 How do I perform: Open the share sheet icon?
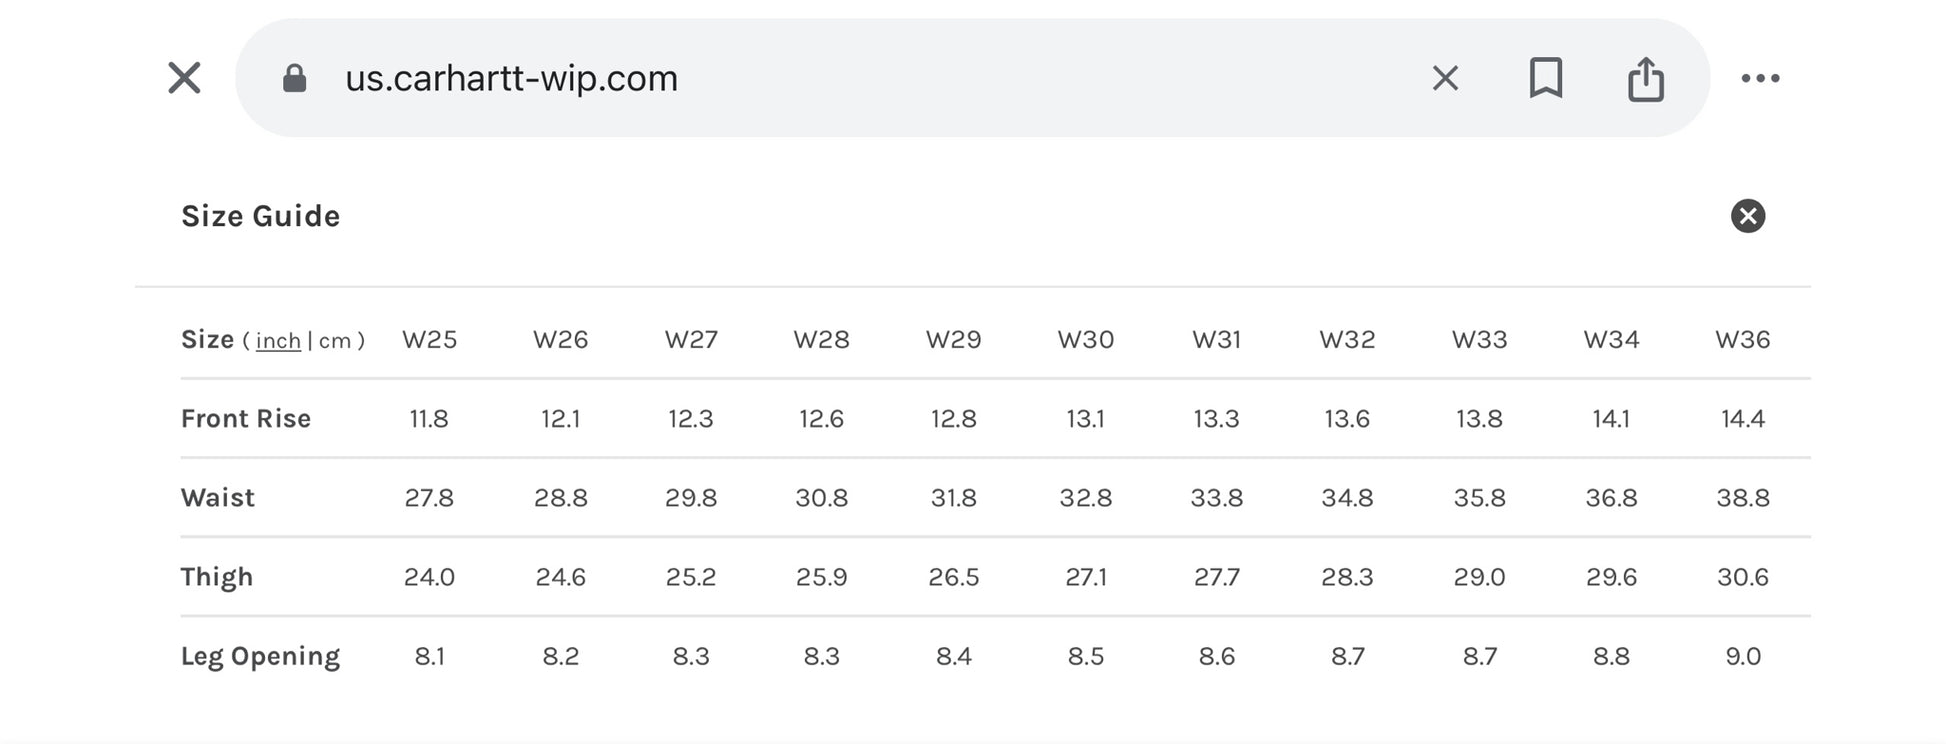tap(1645, 78)
